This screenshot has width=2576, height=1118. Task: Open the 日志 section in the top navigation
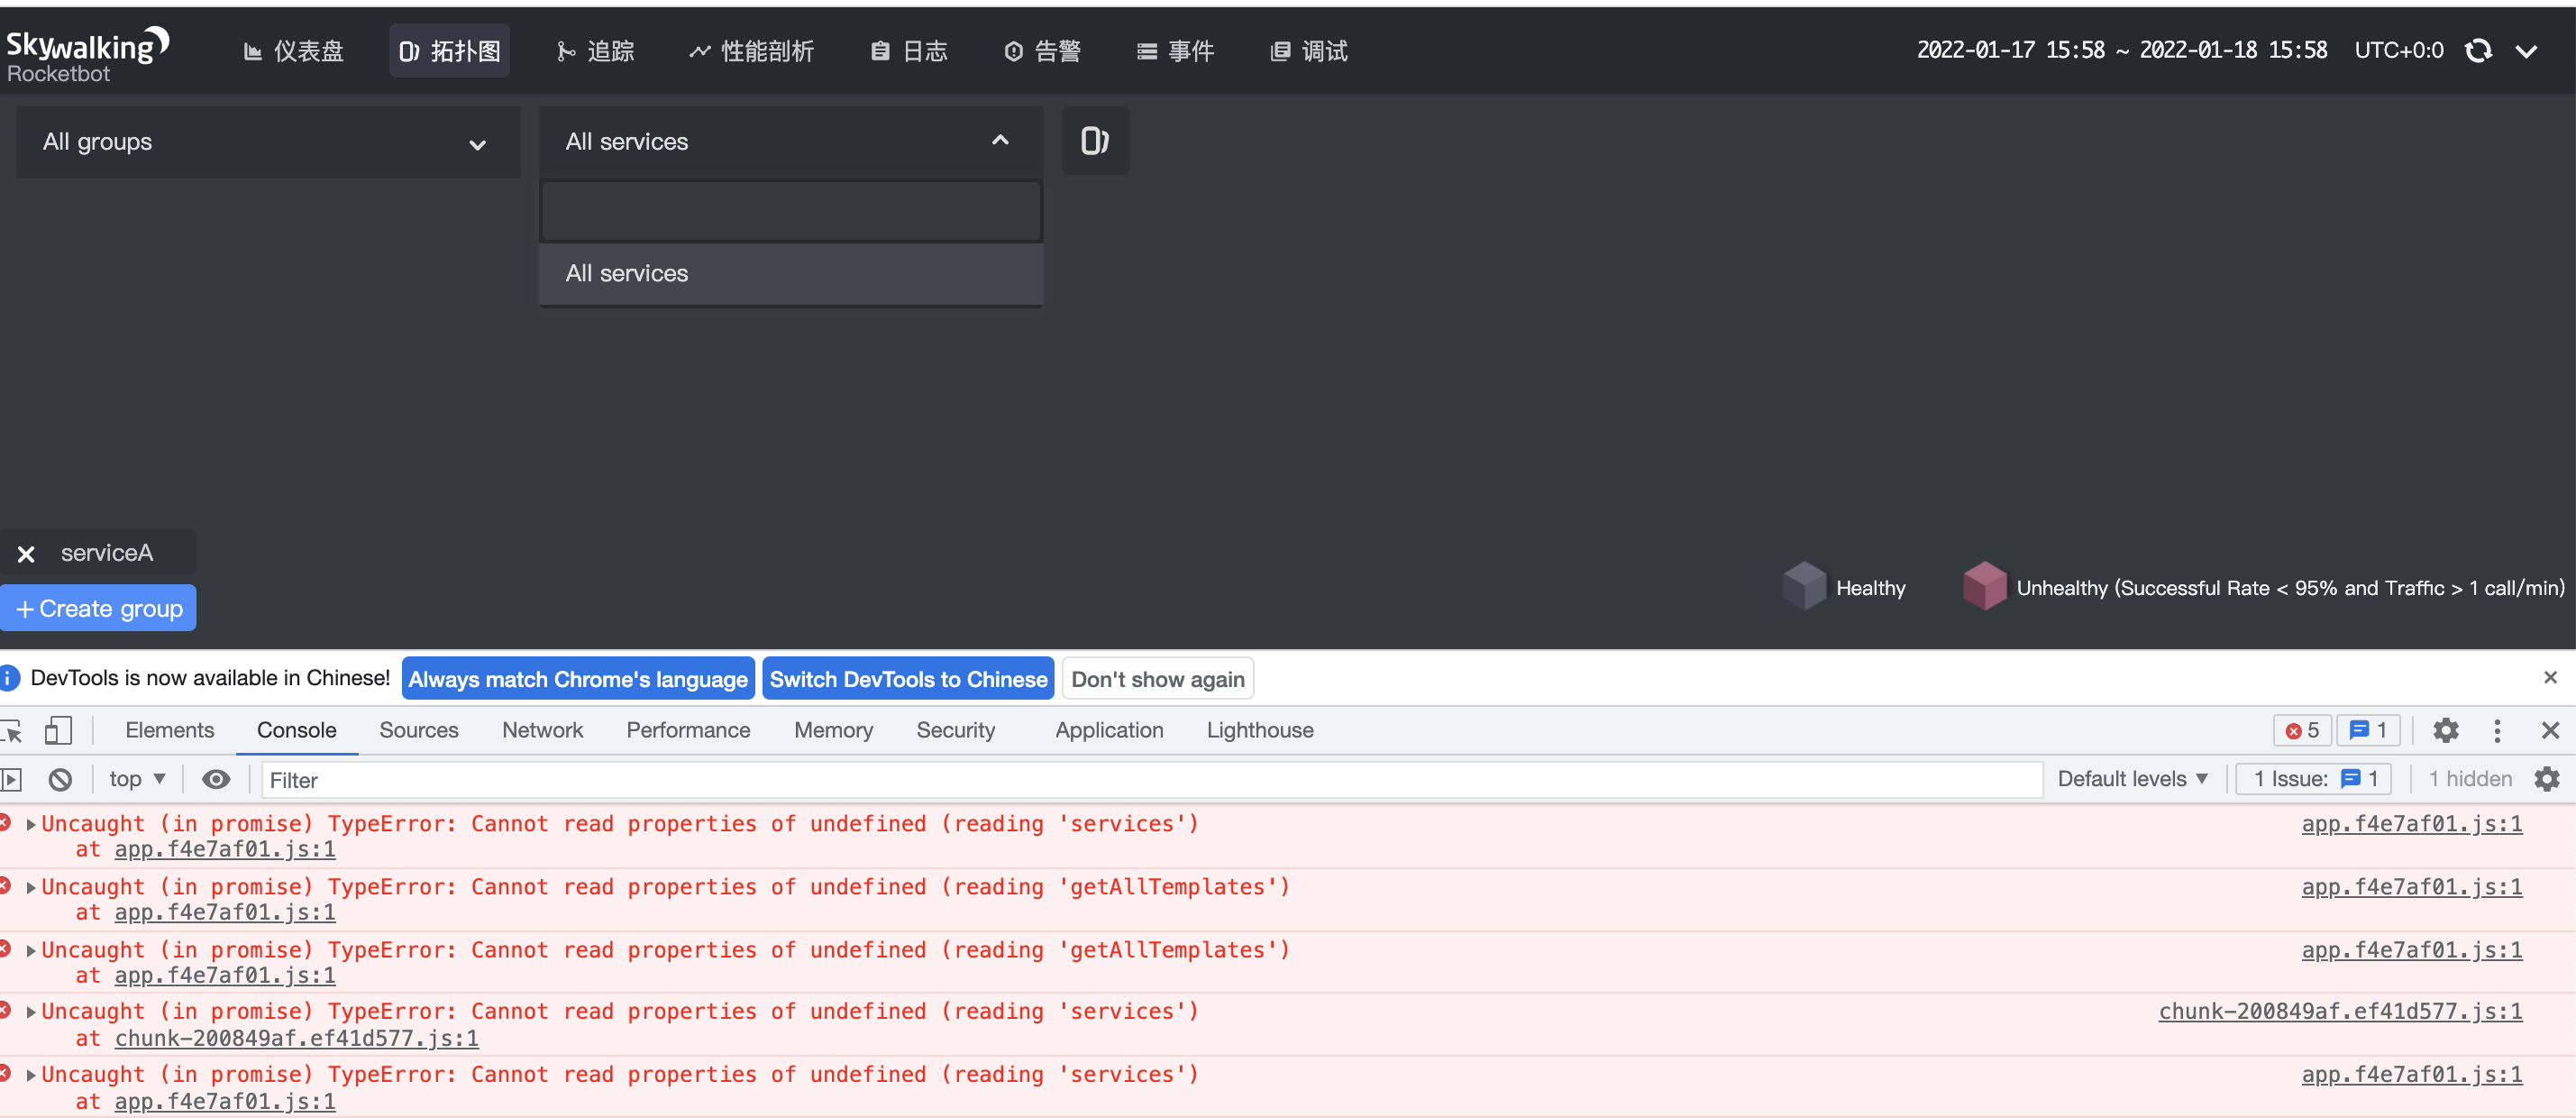(908, 50)
